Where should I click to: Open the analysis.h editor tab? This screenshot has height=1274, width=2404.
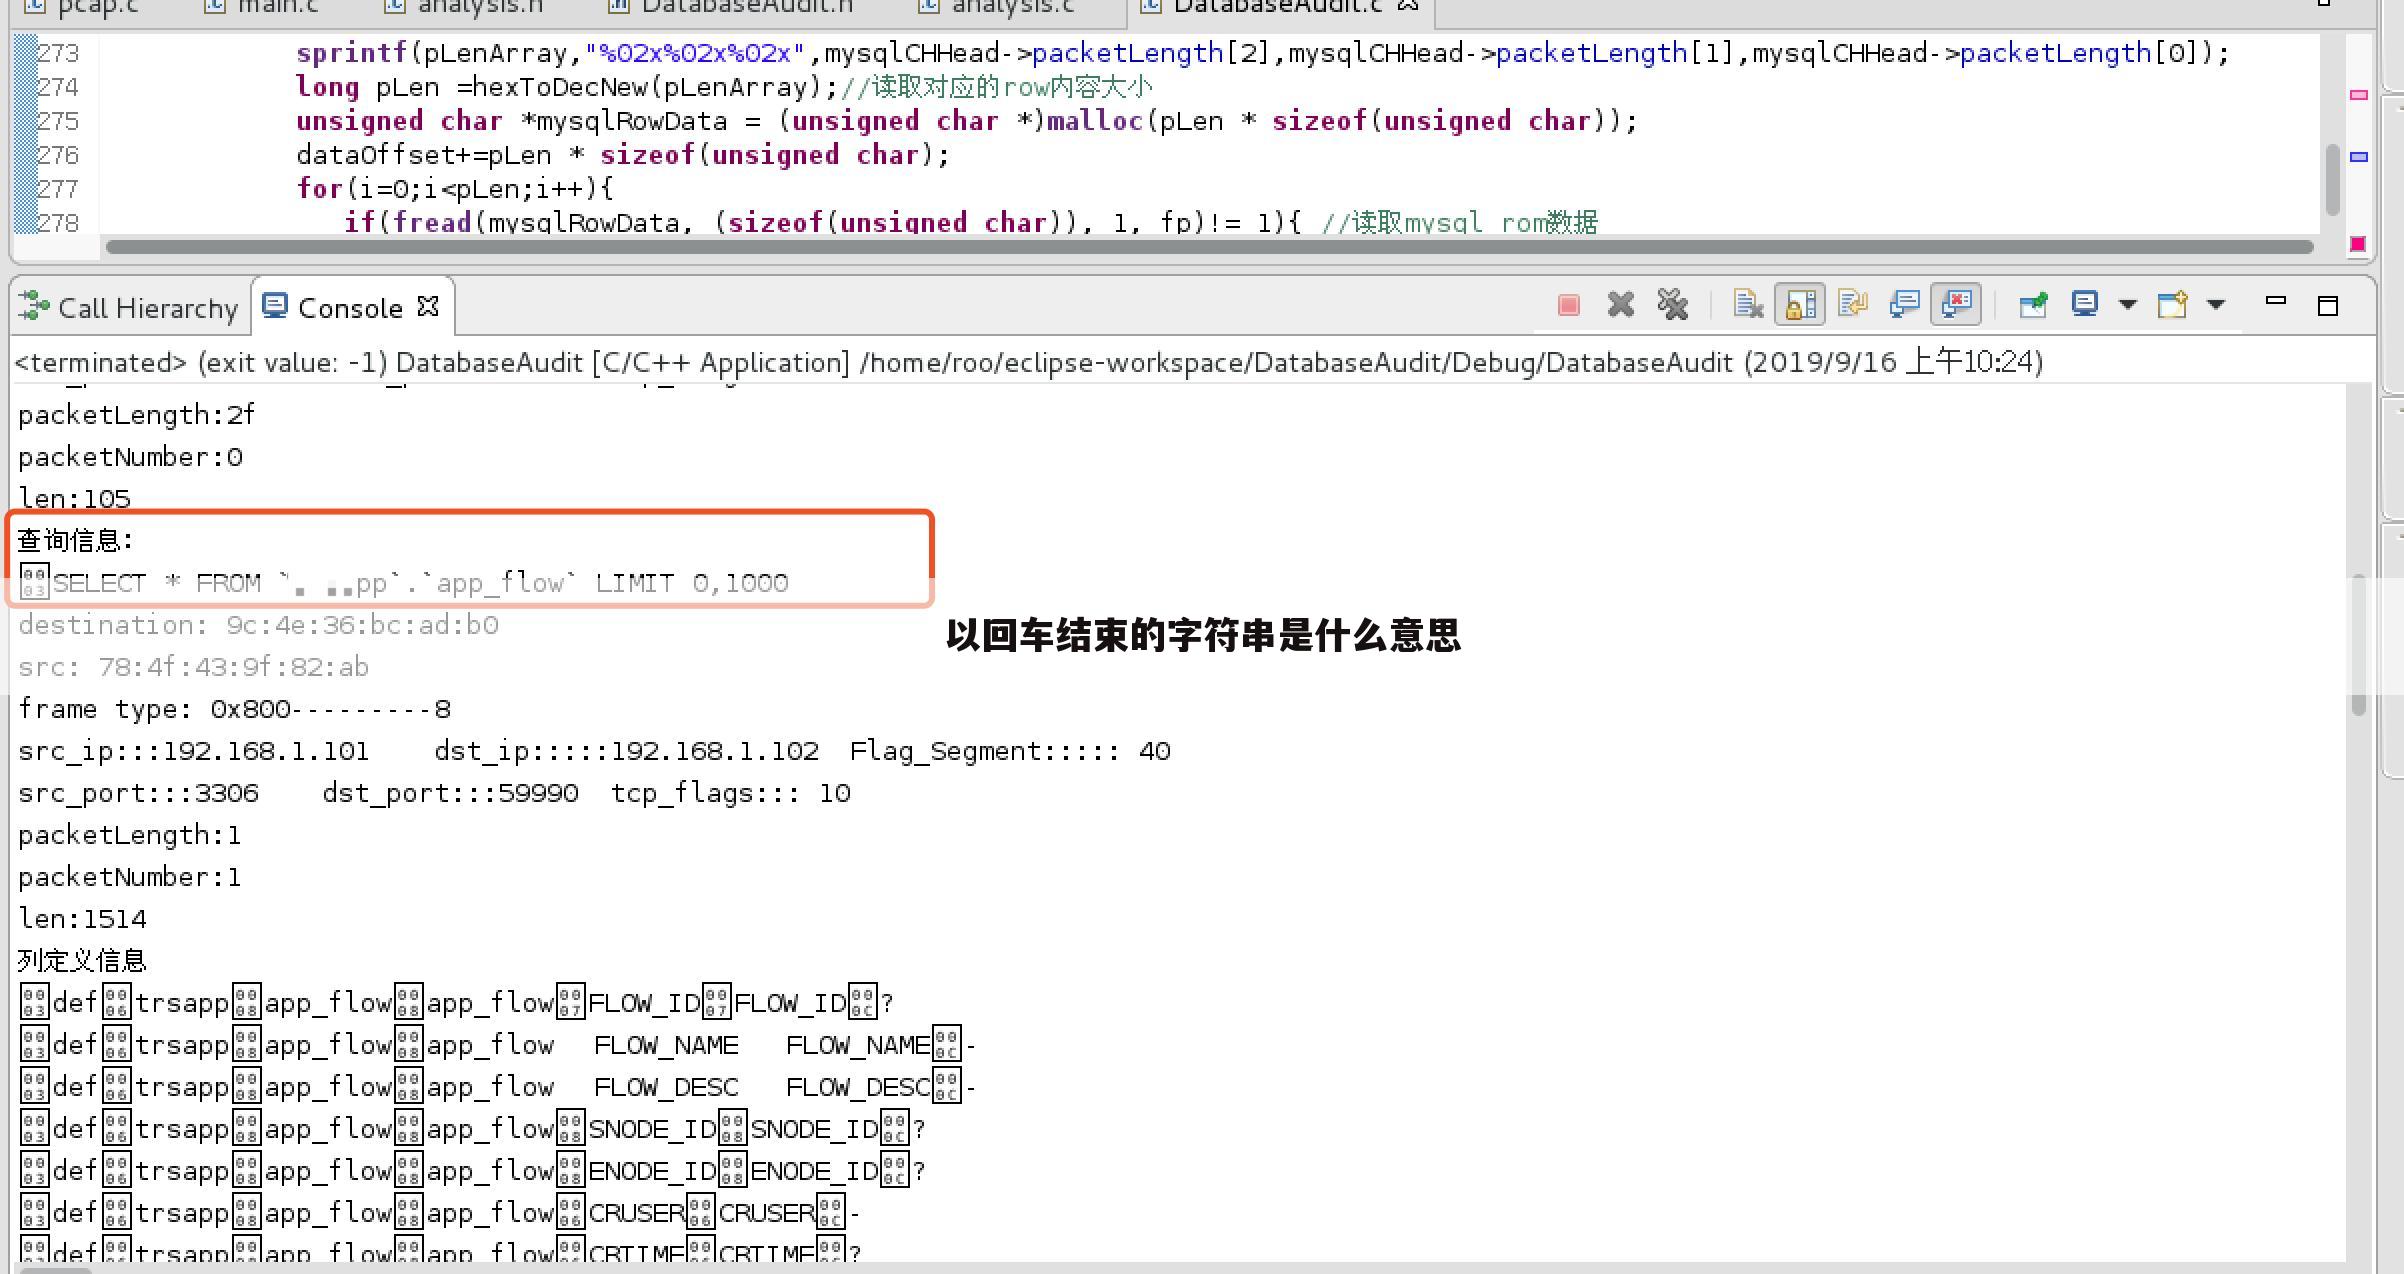tap(465, 8)
